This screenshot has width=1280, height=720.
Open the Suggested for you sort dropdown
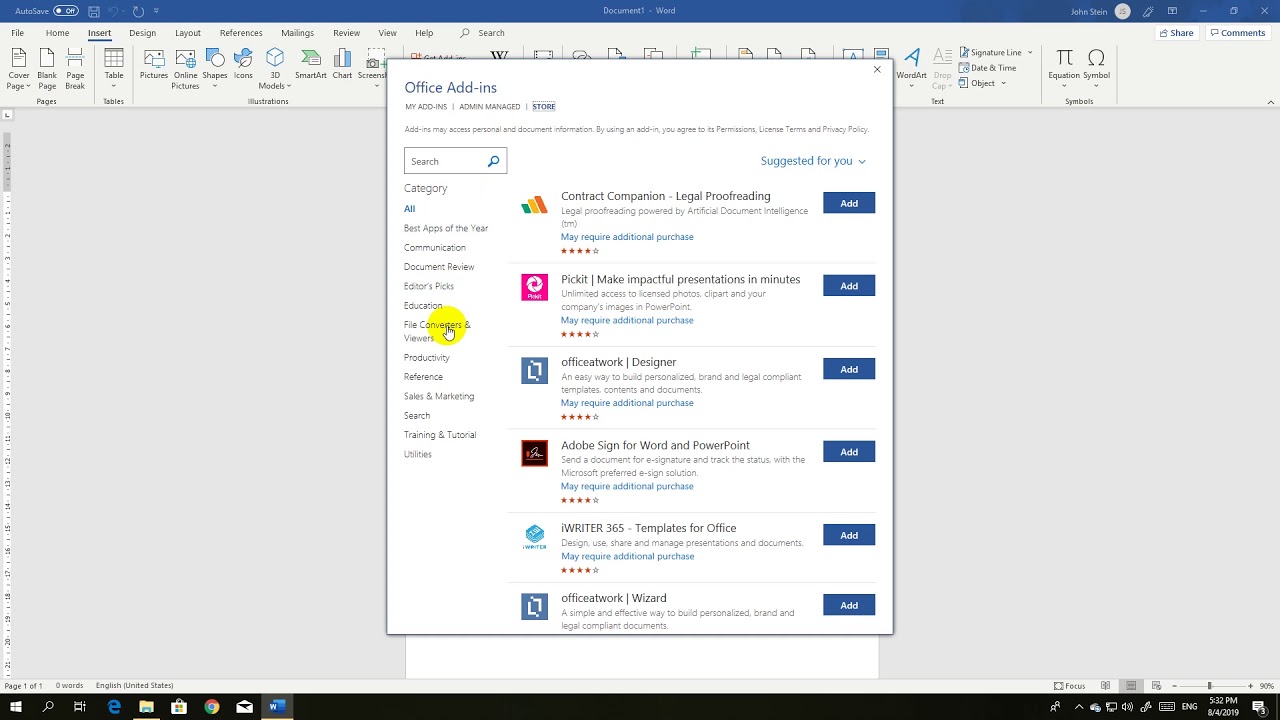point(813,161)
